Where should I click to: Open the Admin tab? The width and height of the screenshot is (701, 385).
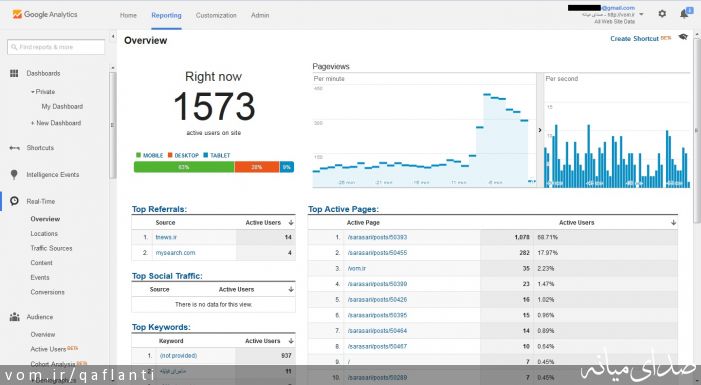pyautogui.click(x=260, y=15)
